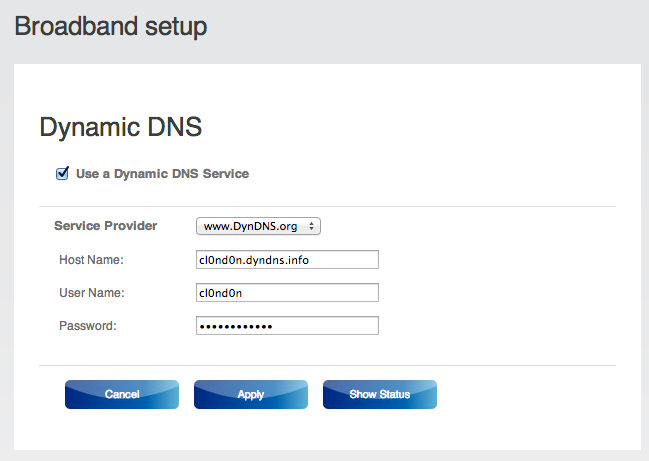The width and height of the screenshot is (649, 461).
Task: Show the Dynamic DNS status
Action: (380, 394)
